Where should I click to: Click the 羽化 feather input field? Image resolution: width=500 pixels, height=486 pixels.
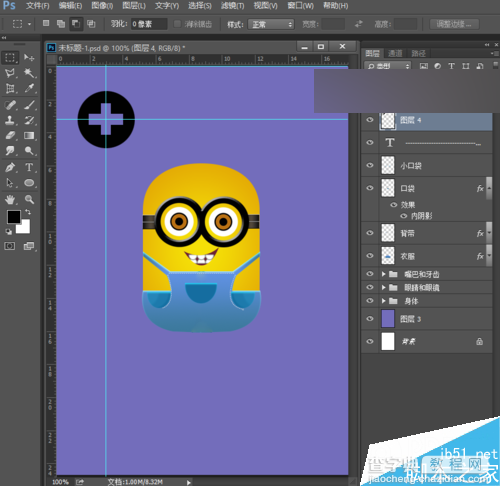(149, 24)
